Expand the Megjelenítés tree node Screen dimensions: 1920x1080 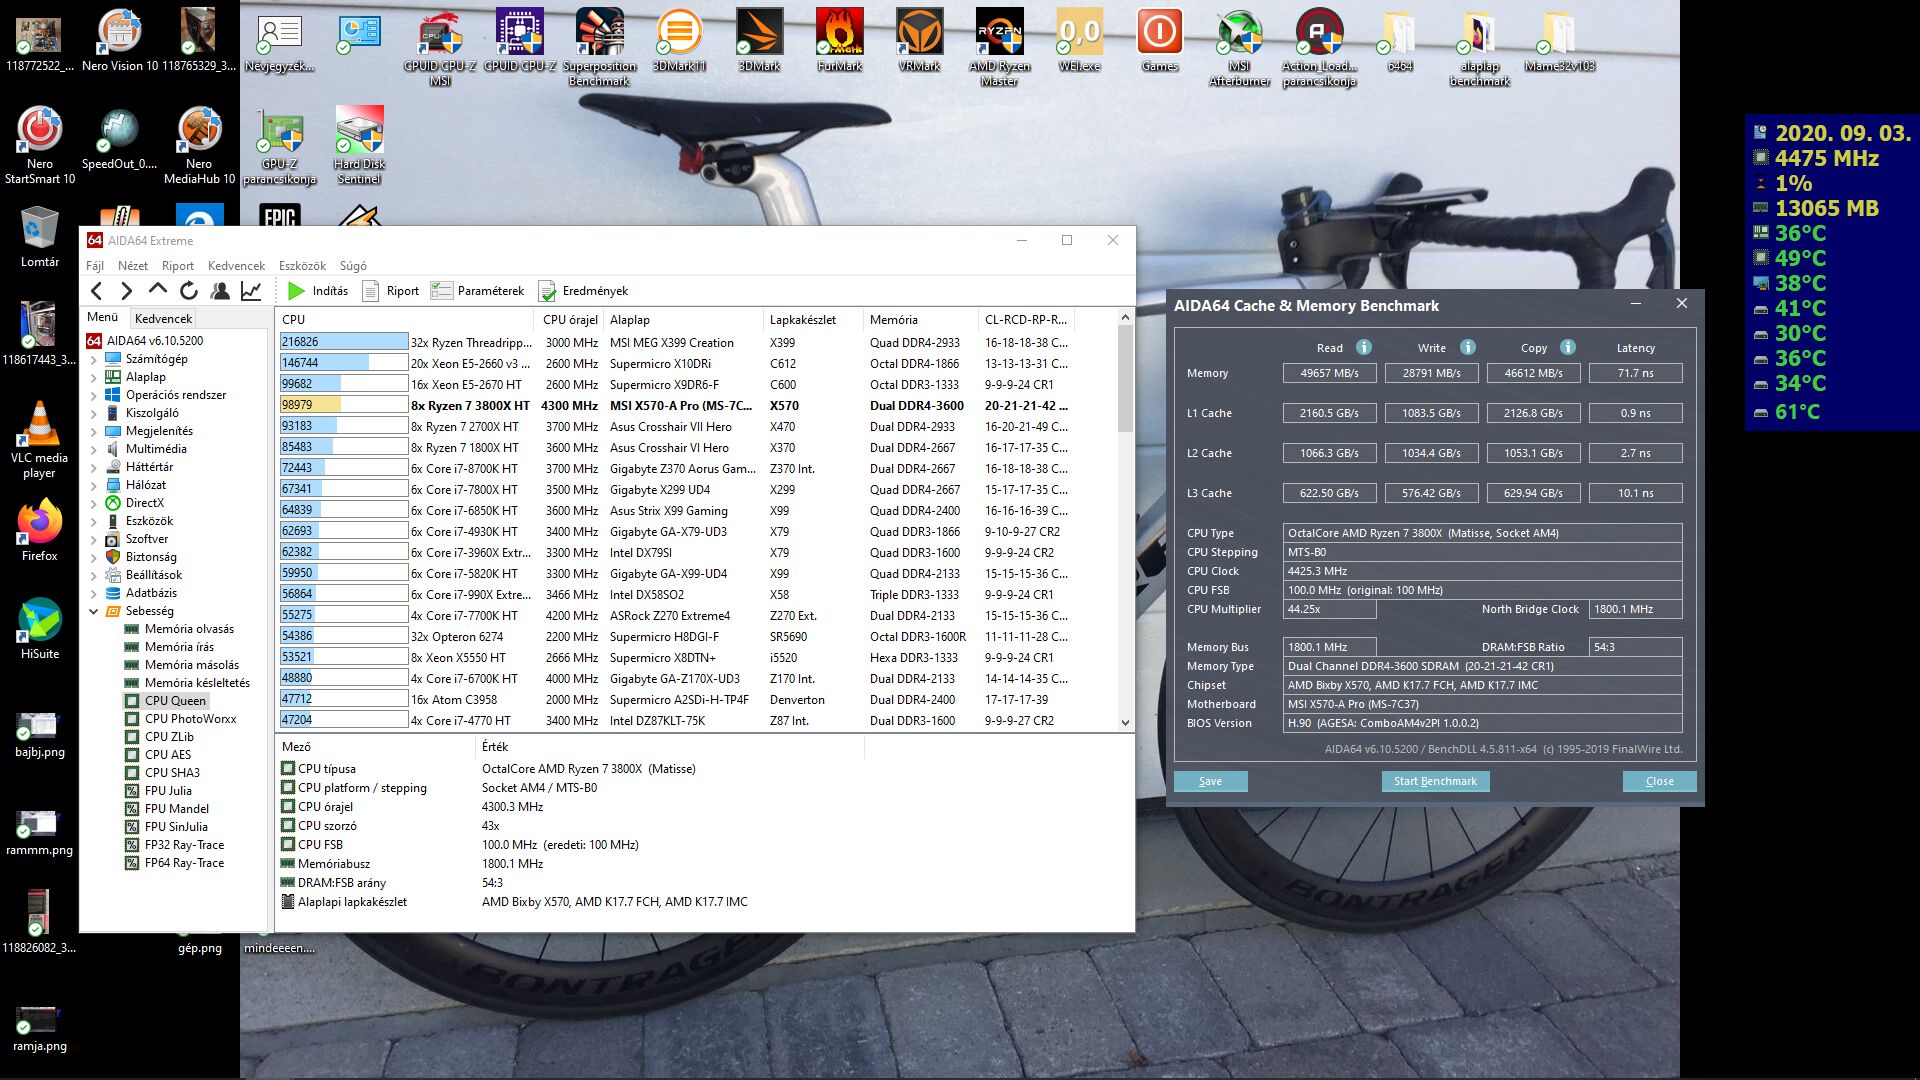(x=94, y=431)
